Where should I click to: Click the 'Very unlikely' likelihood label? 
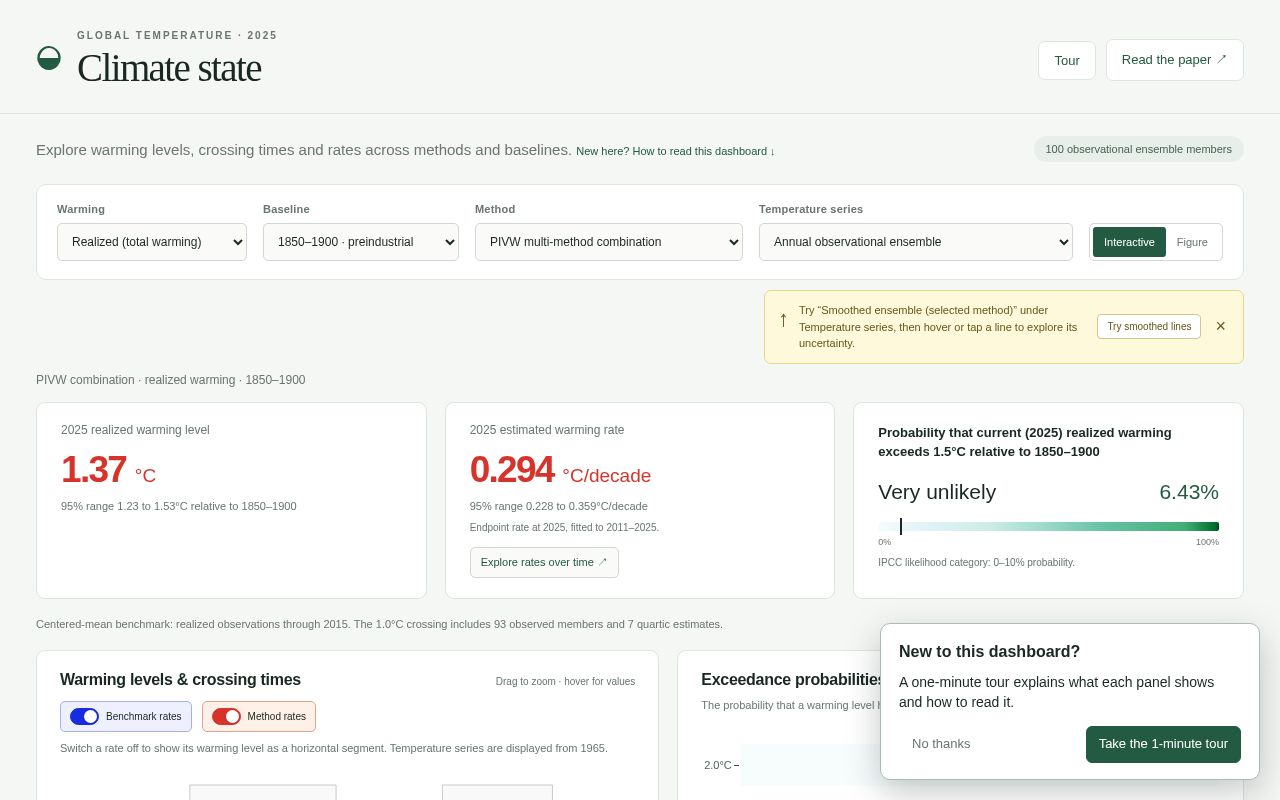point(937,492)
